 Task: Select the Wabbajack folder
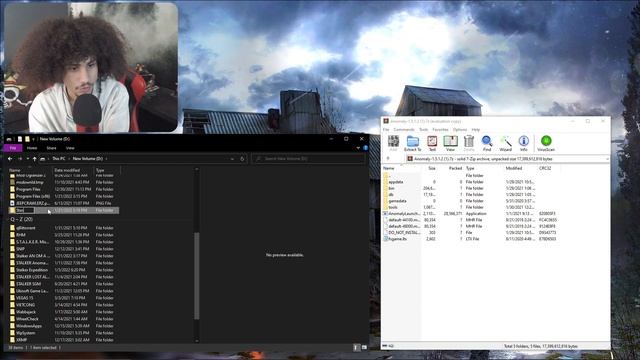point(26,312)
